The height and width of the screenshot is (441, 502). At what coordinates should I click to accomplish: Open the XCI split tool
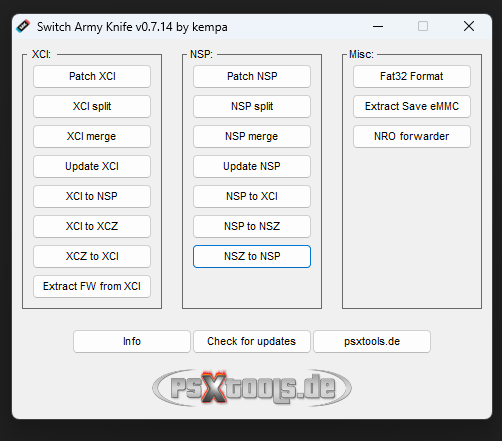(x=92, y=106)
